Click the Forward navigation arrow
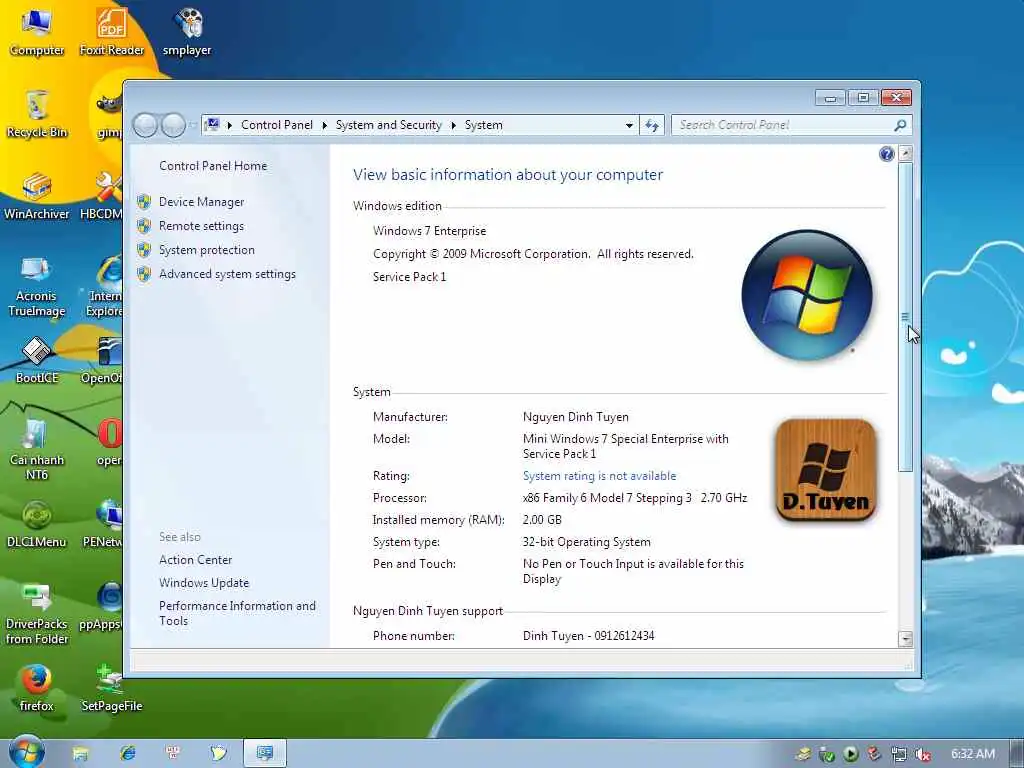1024x768 pixels. (173, 125)
